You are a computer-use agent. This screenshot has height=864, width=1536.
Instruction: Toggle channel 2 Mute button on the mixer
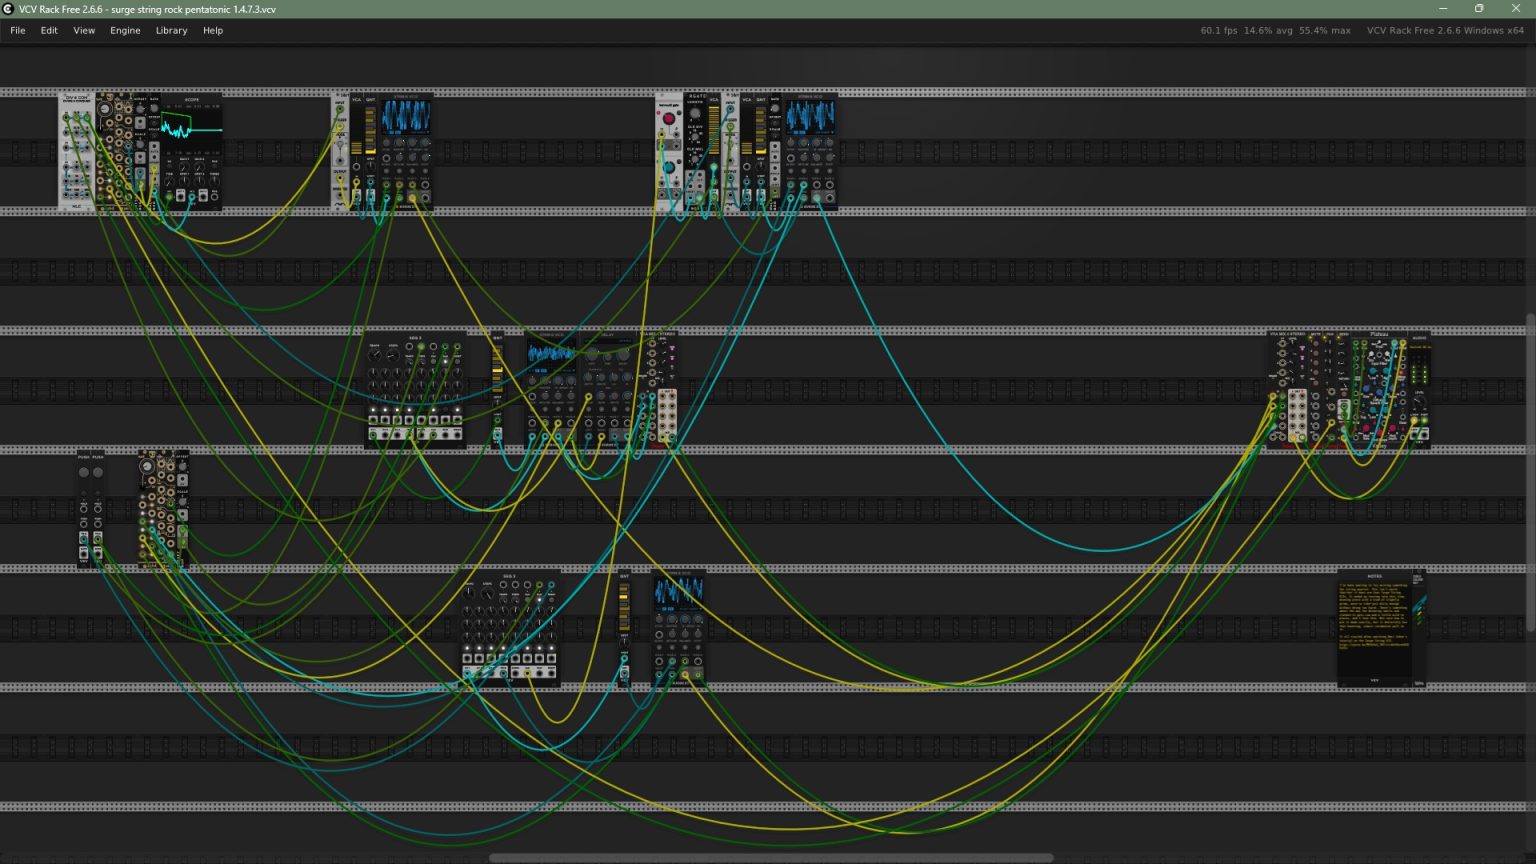pos(1316,353)
